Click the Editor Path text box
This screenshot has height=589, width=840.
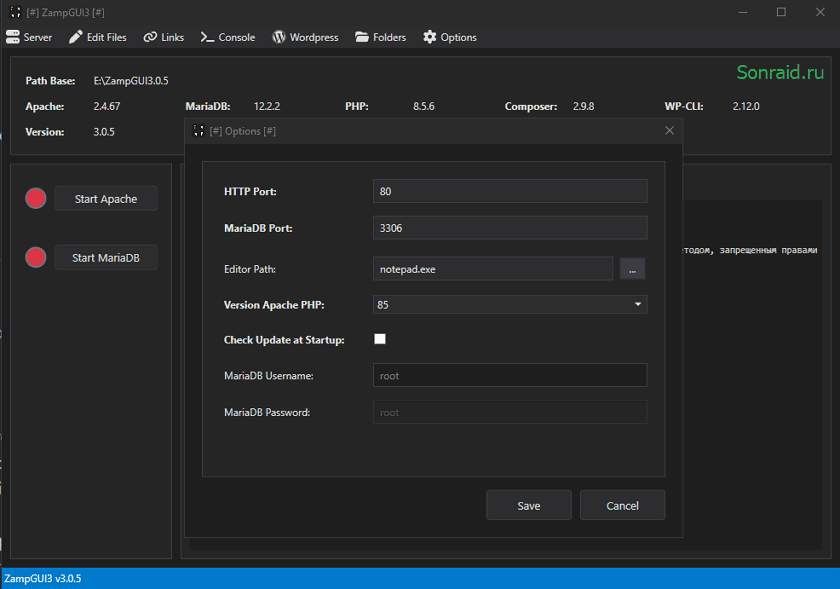[x=493, y=269]
